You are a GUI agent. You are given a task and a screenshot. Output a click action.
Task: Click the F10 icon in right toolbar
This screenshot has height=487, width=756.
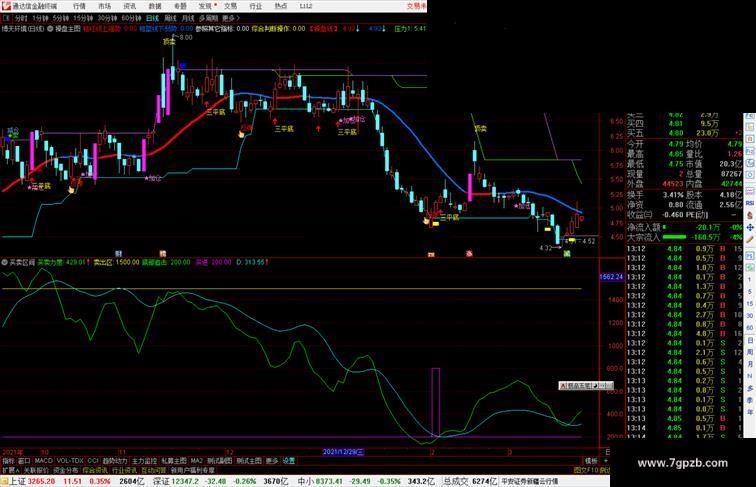(x=750, y=151)
